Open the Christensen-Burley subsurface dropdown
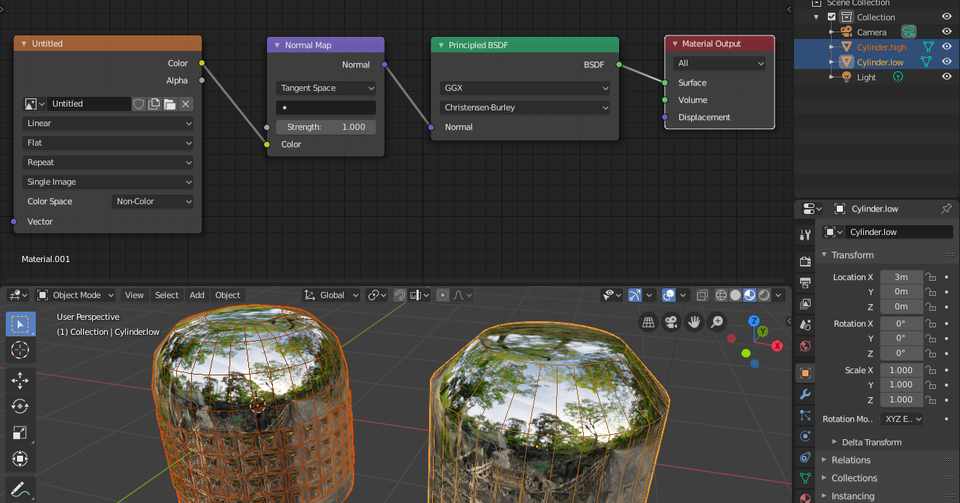The height and width of the screenshot is (503, 960). click(525, 108)
